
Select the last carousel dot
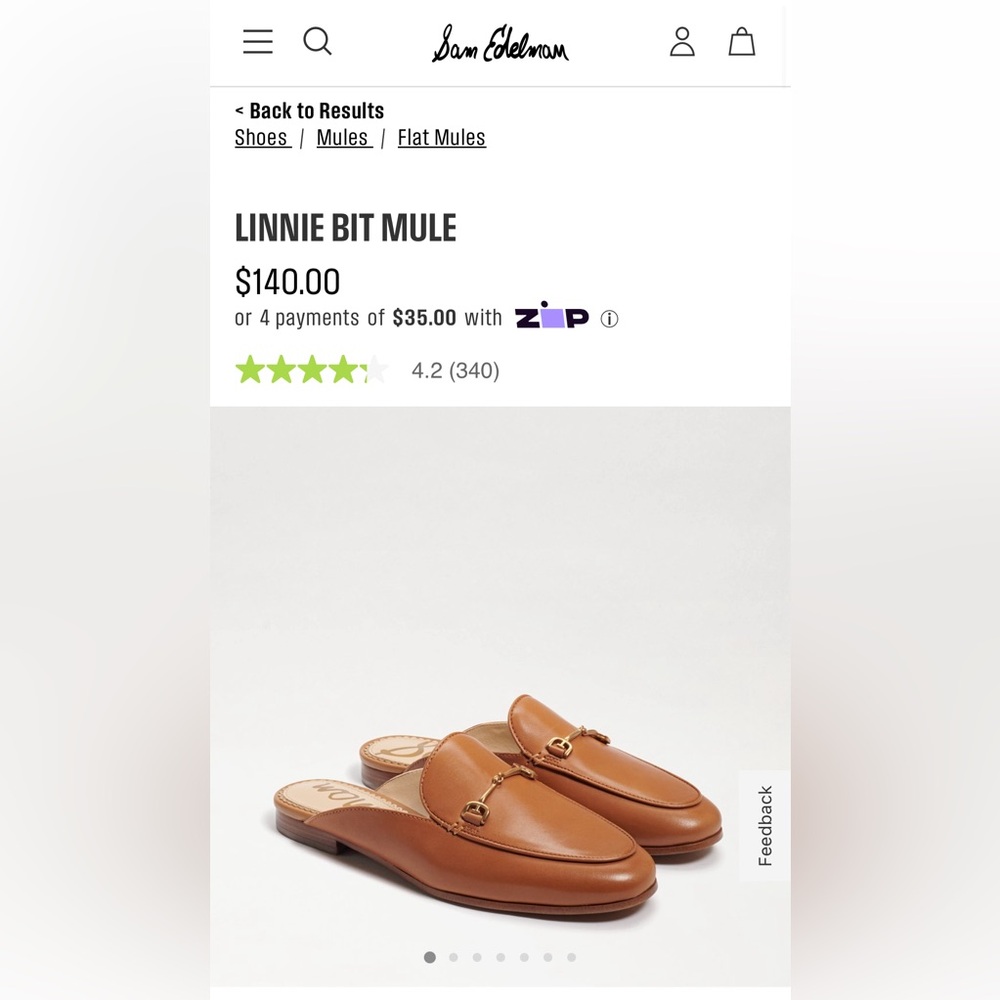[x=571, y=957]
